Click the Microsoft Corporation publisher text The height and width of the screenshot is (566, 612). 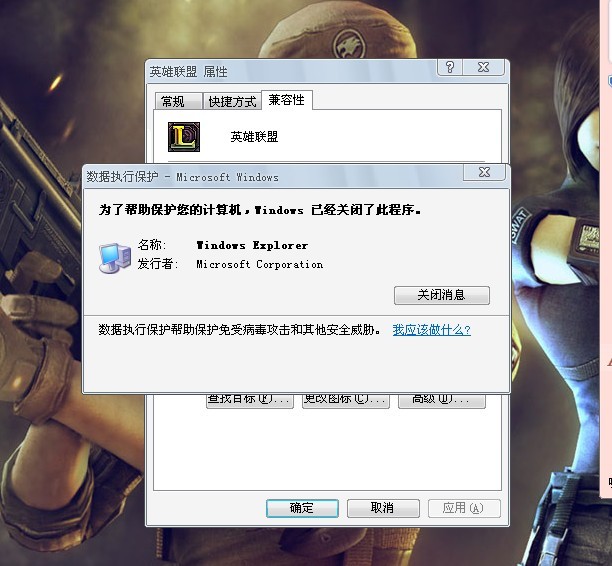pyautogui.click(x=260, y=265)
